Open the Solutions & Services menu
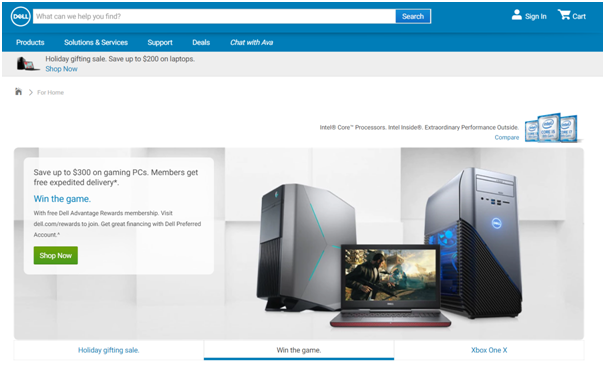The image size is (605, 371). [x=96, y=42]
